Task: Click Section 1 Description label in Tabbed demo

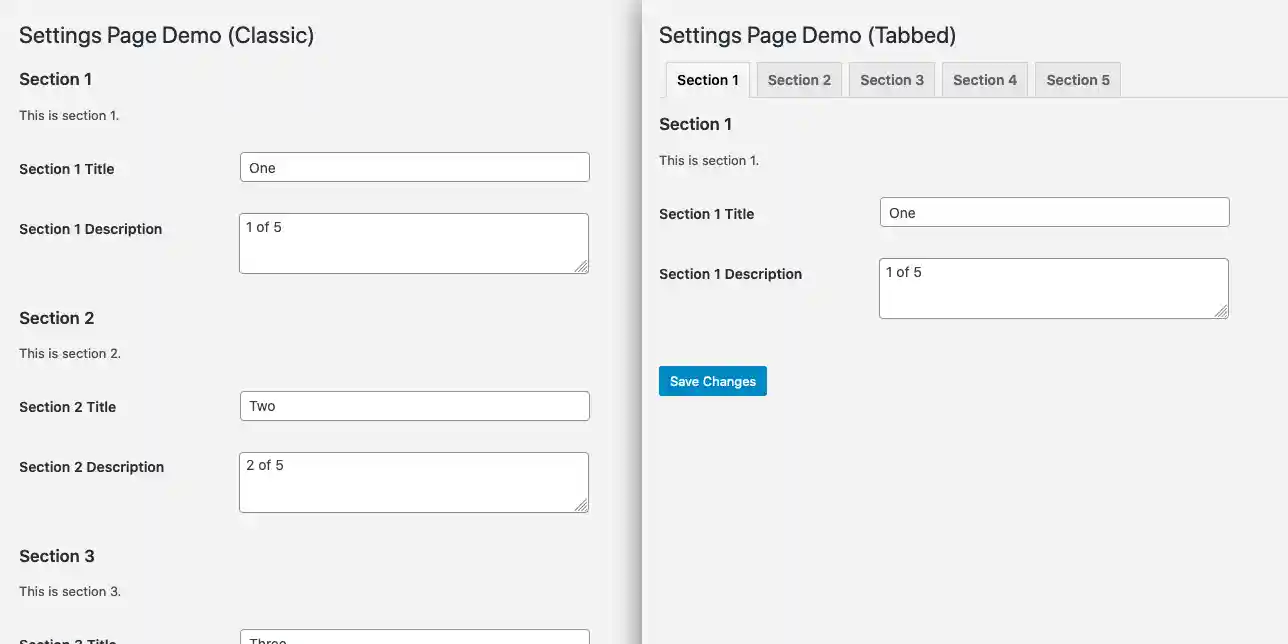Action: coord(731,274)
